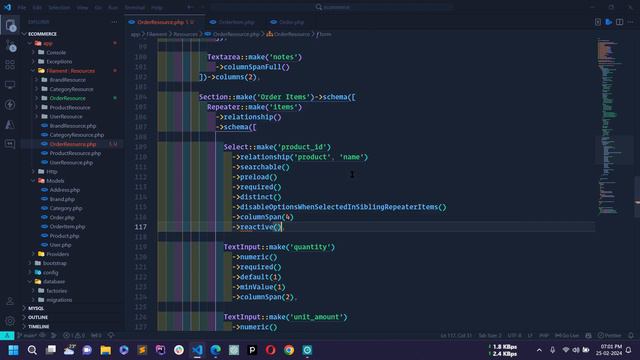Open Address.php in the Models folder
The image size is (640, 360).
click(x=65, y=190)
